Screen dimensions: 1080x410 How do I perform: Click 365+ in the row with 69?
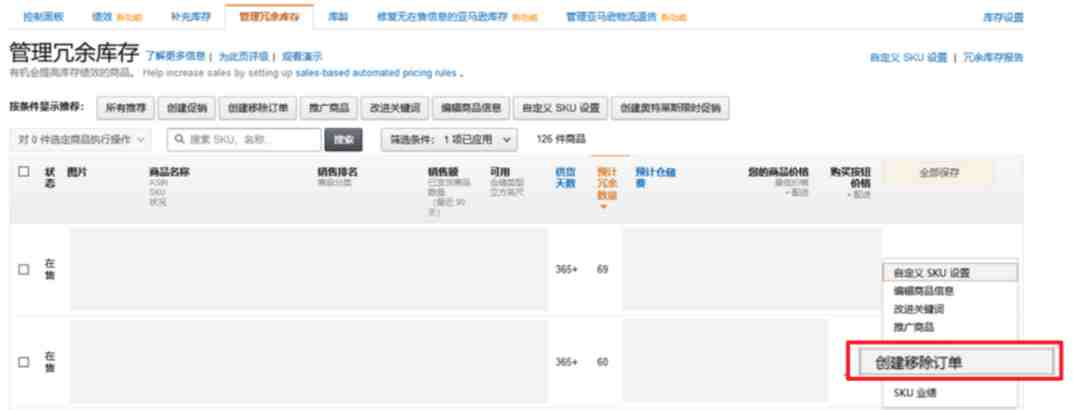[x=566, y=269]
